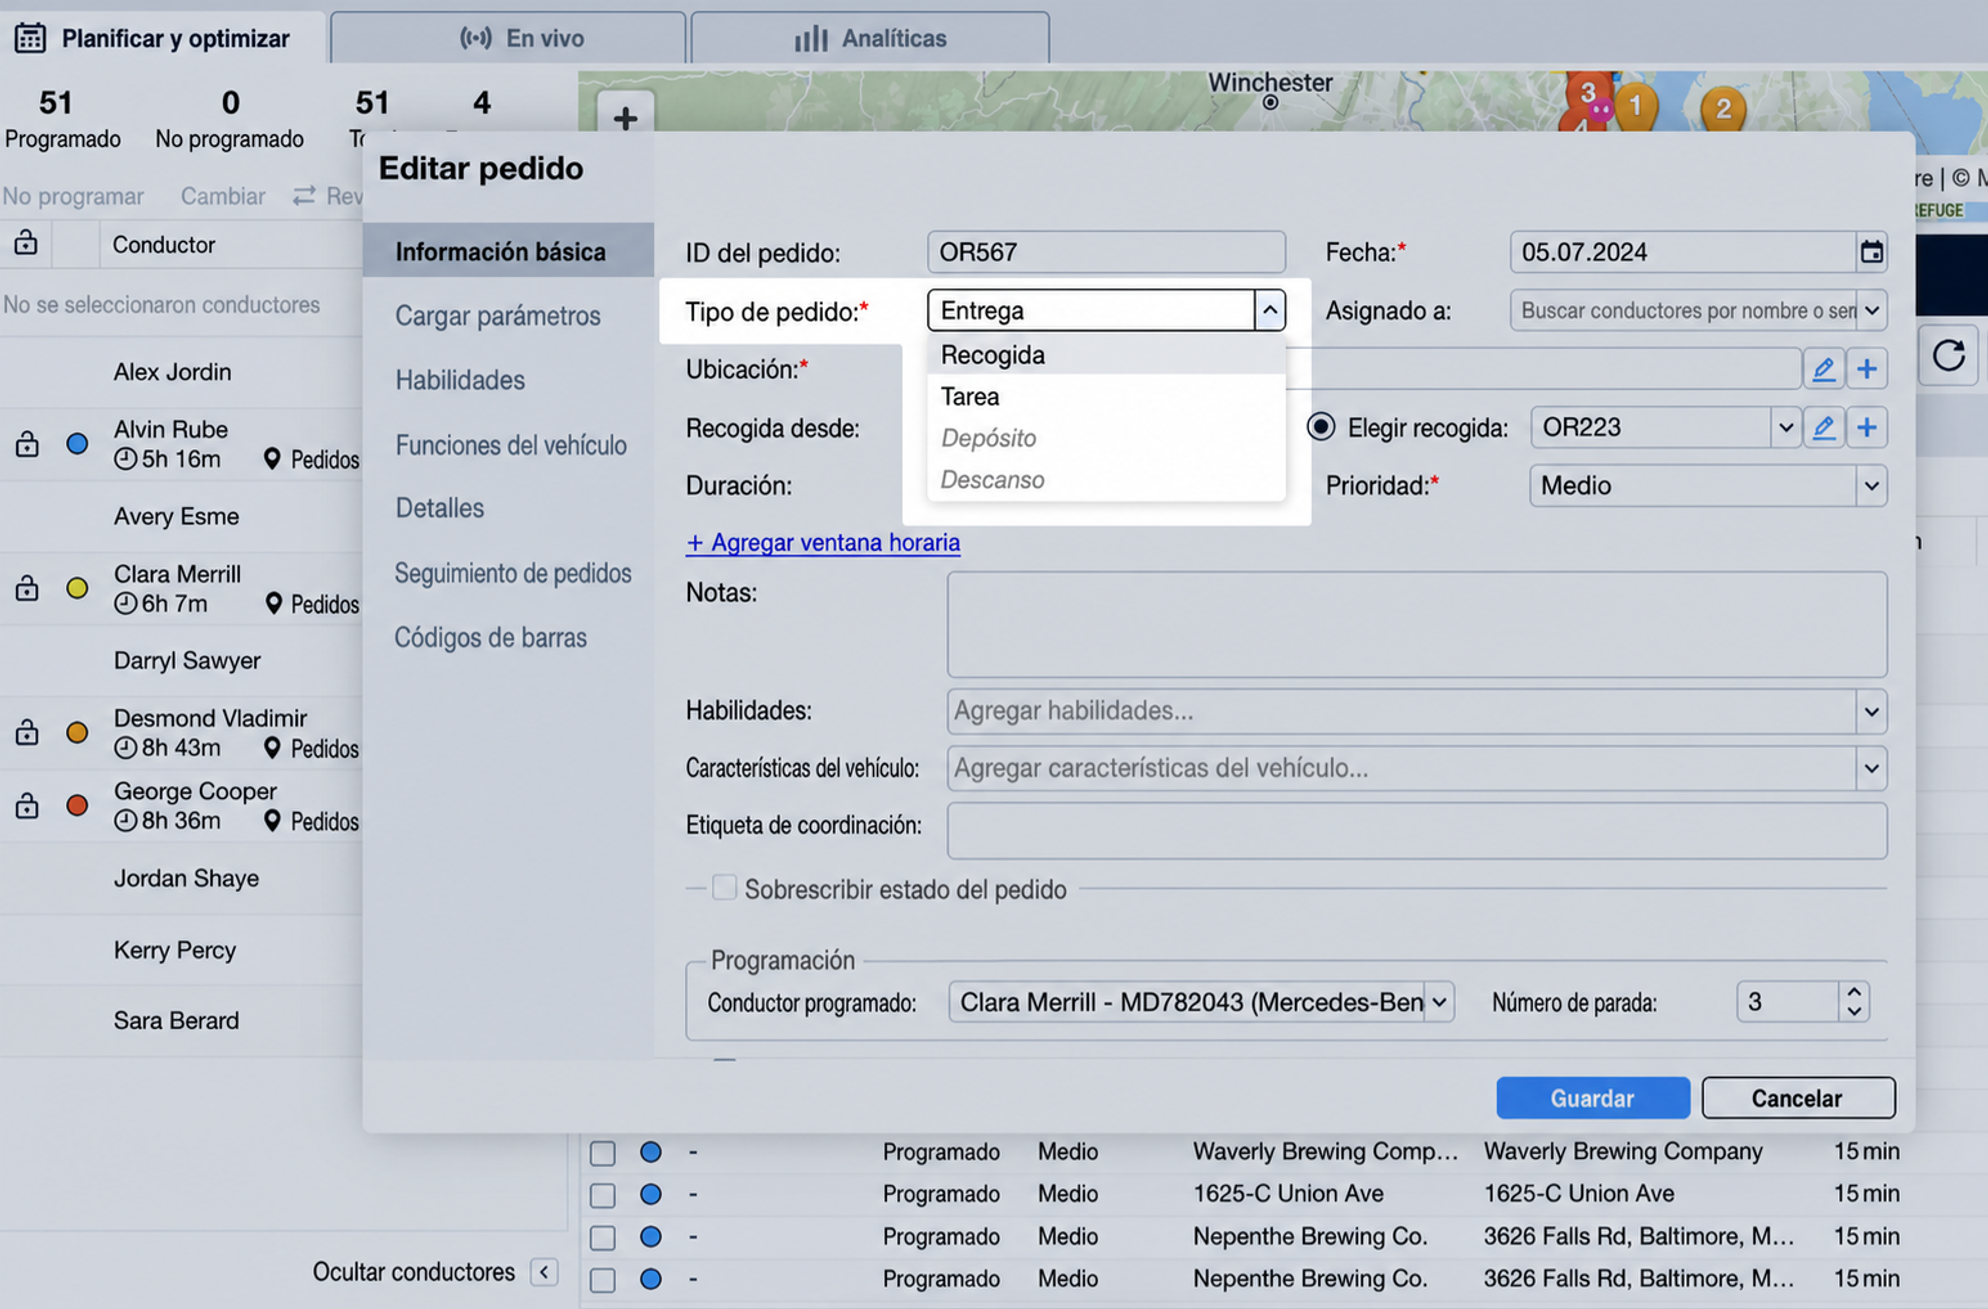Toggle the lock icon for George Cooper
Image resolution: width=1988 pixels, height=1309 pixels.
tap(27, 805)
